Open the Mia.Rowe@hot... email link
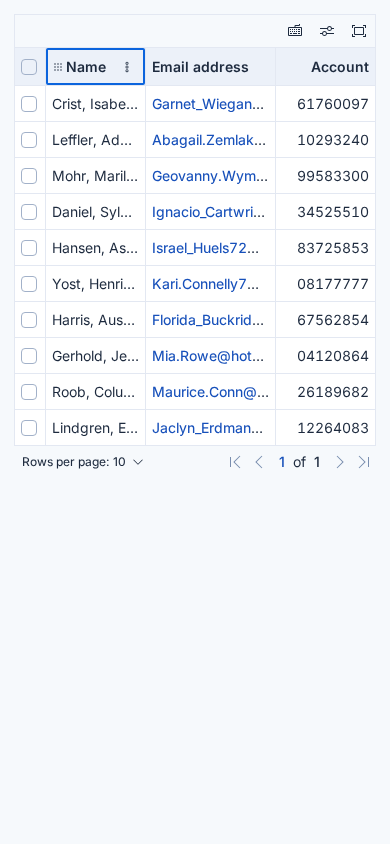This screenshot has height=844, width=390. (208, 356)
